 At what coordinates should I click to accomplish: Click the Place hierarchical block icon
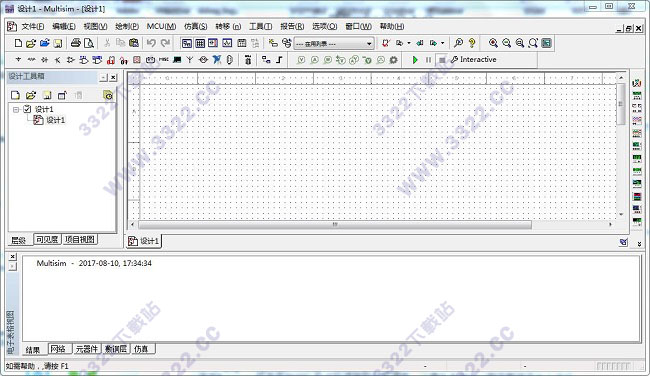(266, 60)
